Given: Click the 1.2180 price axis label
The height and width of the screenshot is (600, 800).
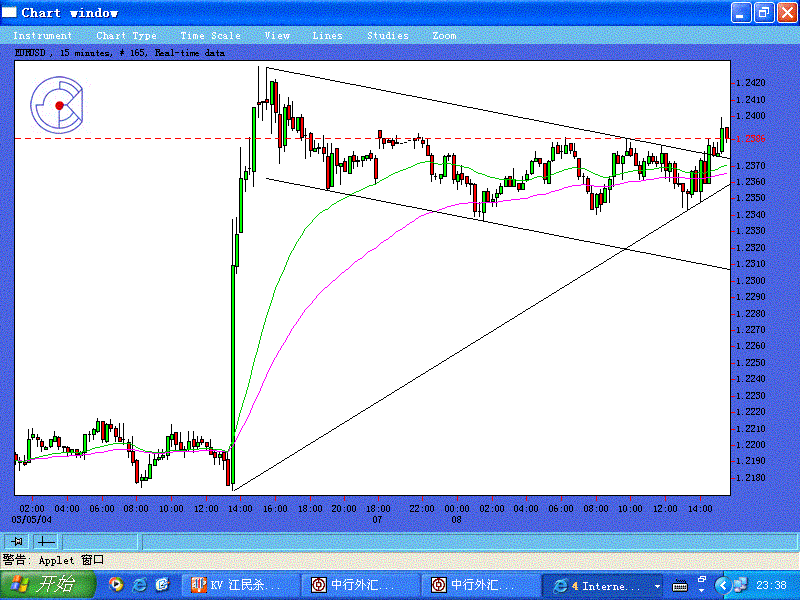Looking at the screenshot, I should pyautogui.click(x=751, y=478).
